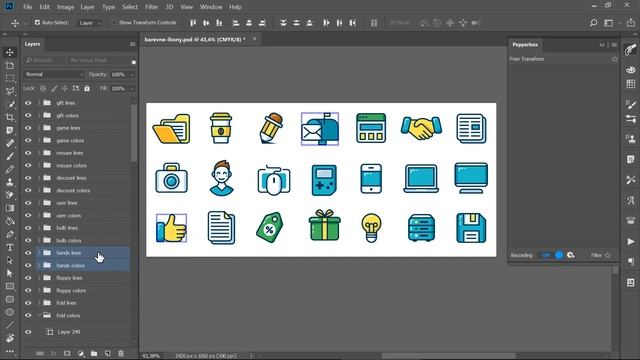Select the floppy colors group
The width and height of the screenshot is (640, 360).
coord(83,290)
